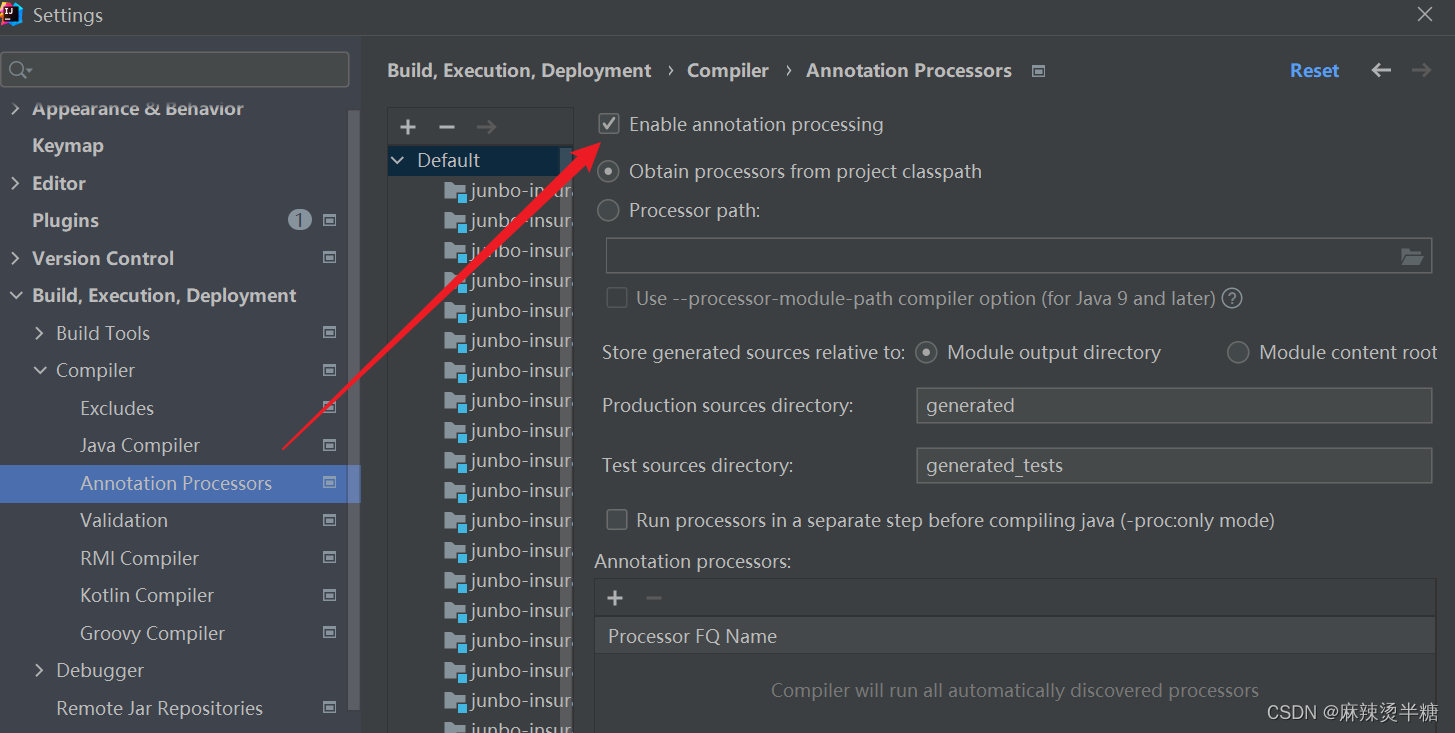Collapse the Default profile tree node
1455x733 pixels.
[x=399, y=160]
